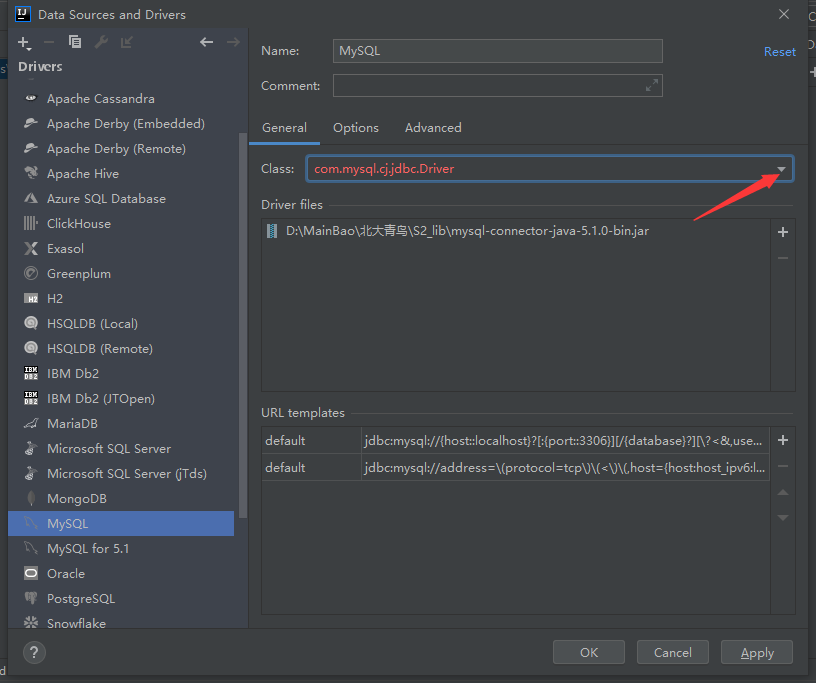Image resolution: width=816 pixels, height=683 pixels.
Task: Click the Reset link
Action: 779,52
